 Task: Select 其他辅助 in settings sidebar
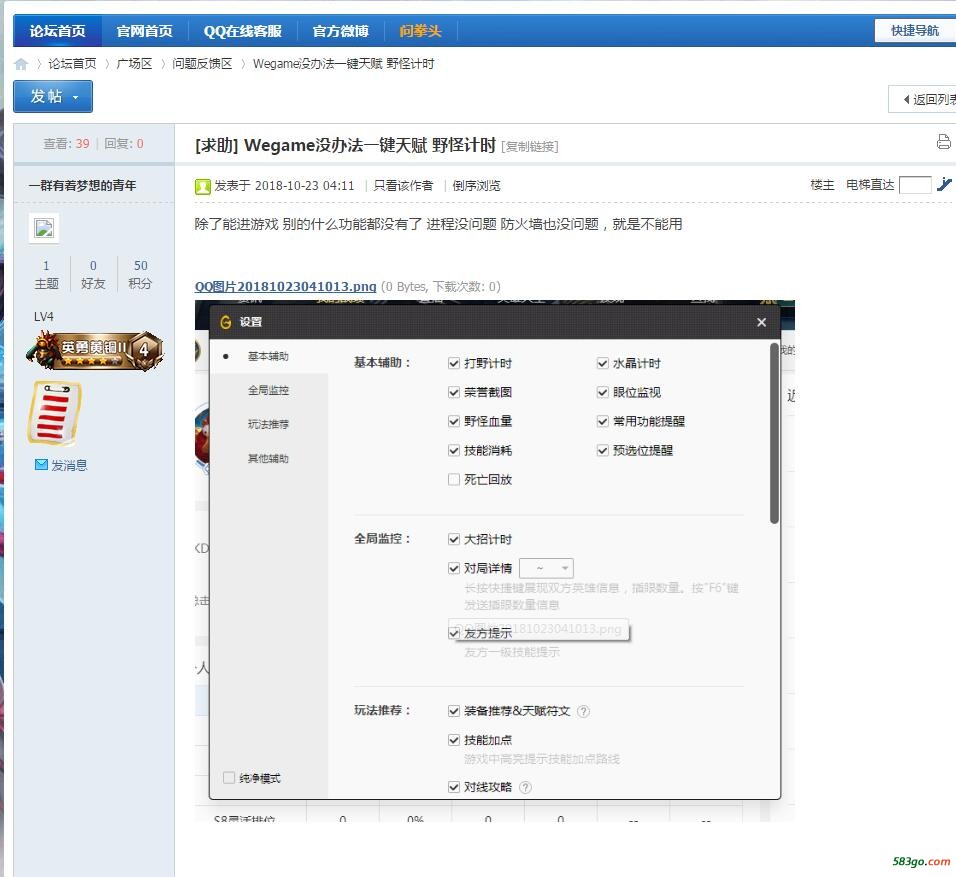(268, 459)
